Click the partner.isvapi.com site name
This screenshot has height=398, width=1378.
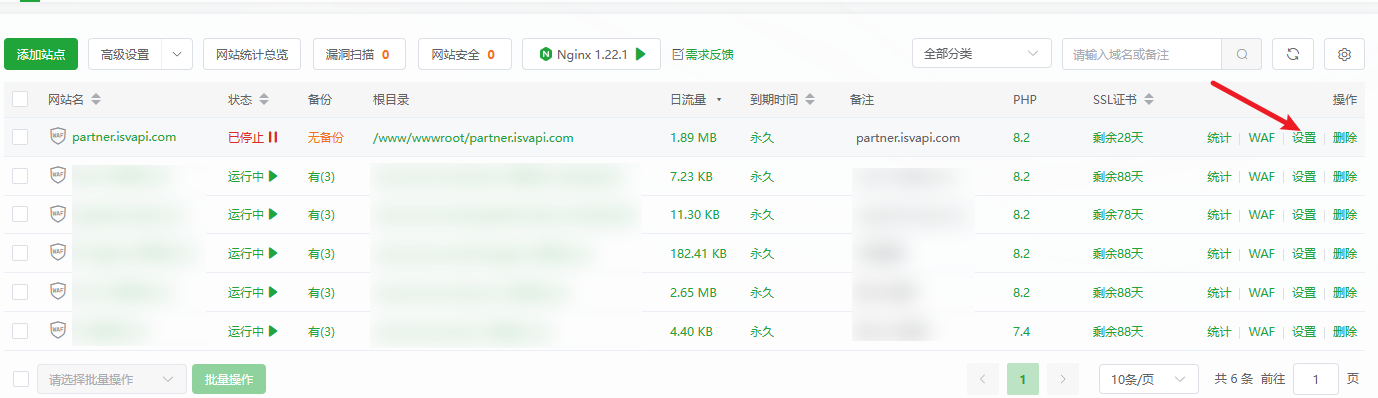(x=124, y=137)
